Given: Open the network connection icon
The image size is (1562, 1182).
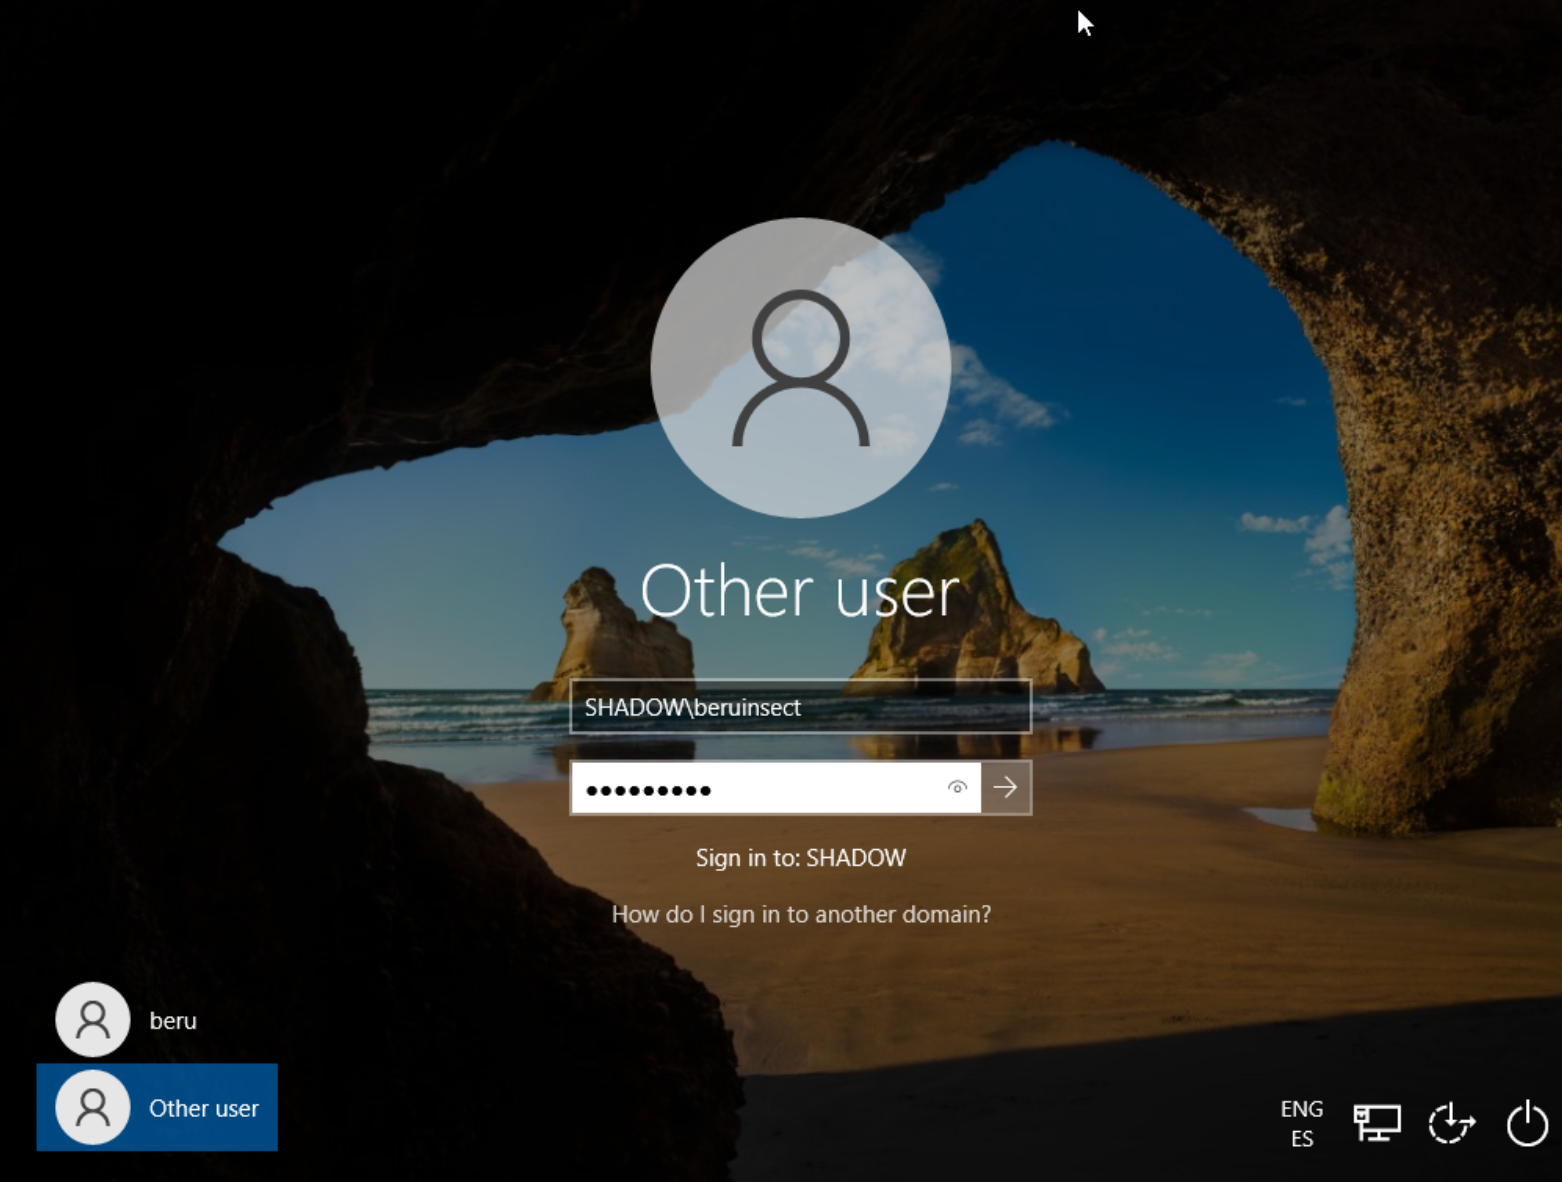Looking at the screenshot, I should [1376, 1123].
